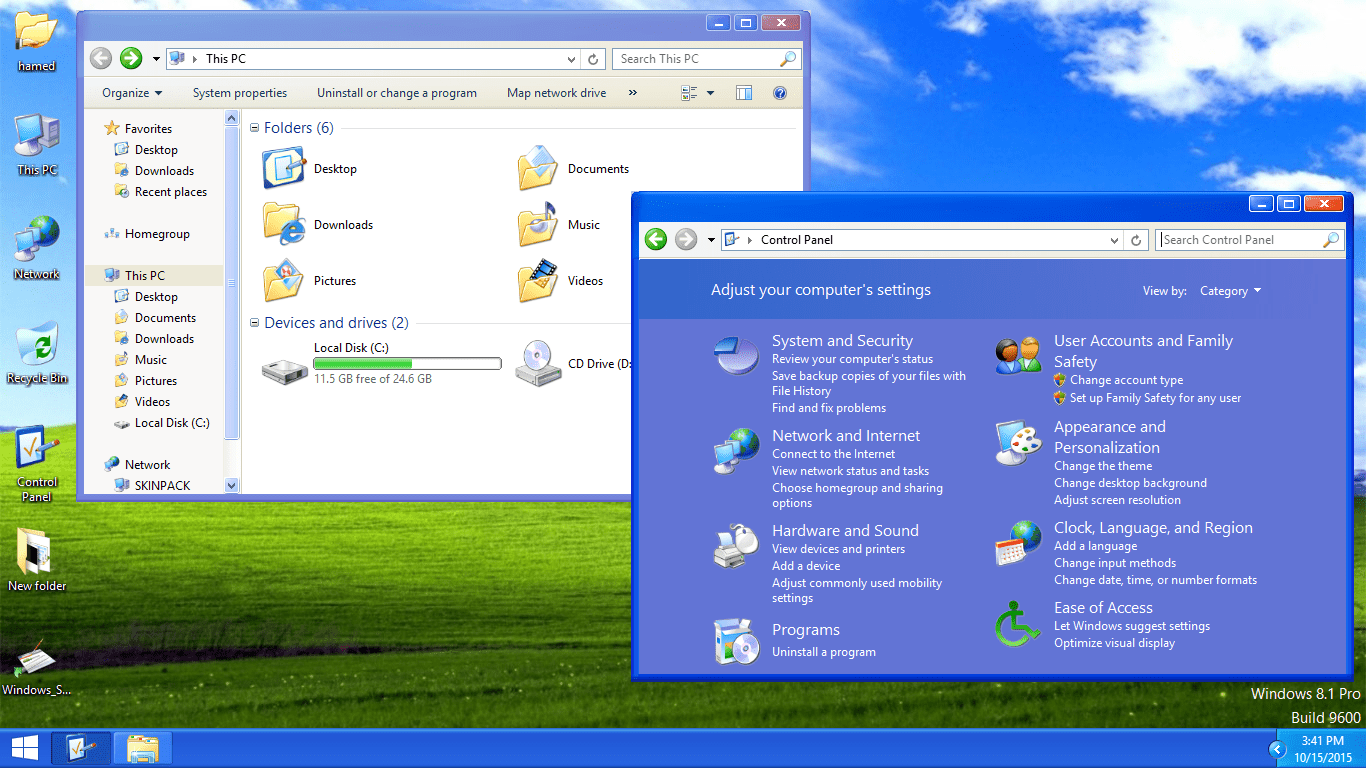Image resolution: width=1366 pixels, height=768 pixels.
Task: Click the Ease of Access wheelchair icon
Action: coord(1018,624)
